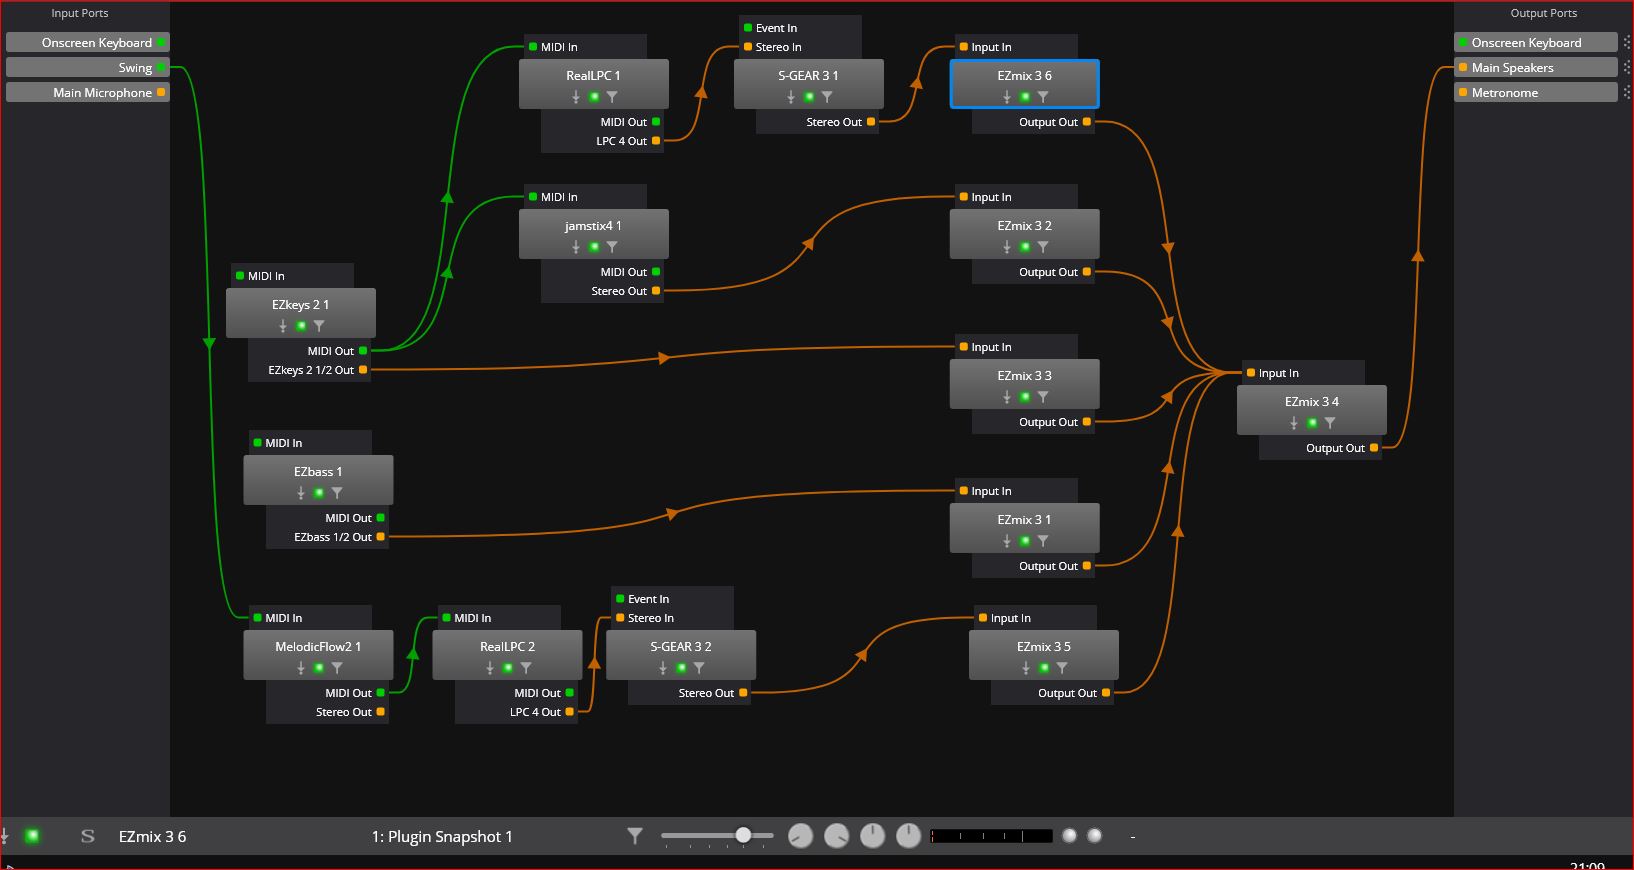1634x870 pixels.
Task: Click the fourth knob next to the level meter
Action: point(908,836)
